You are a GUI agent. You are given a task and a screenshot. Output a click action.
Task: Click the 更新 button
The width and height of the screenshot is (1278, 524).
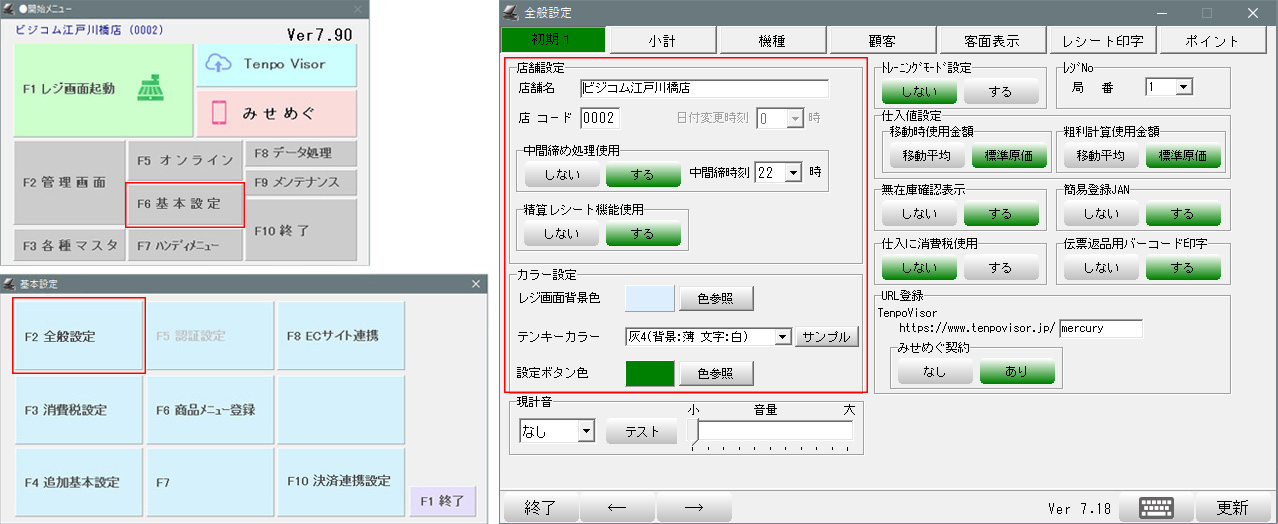[x=1232, y=507]
